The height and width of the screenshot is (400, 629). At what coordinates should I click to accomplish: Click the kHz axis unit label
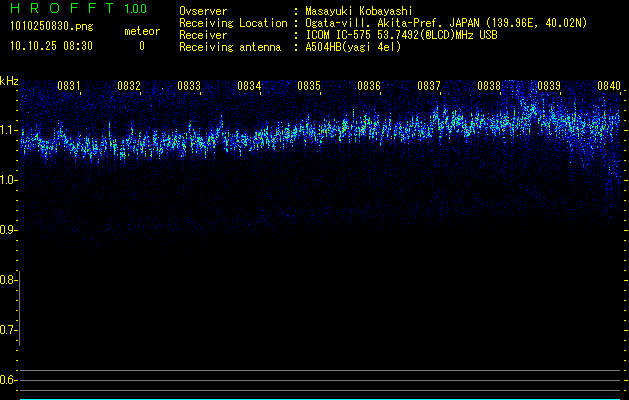point(9,80)
